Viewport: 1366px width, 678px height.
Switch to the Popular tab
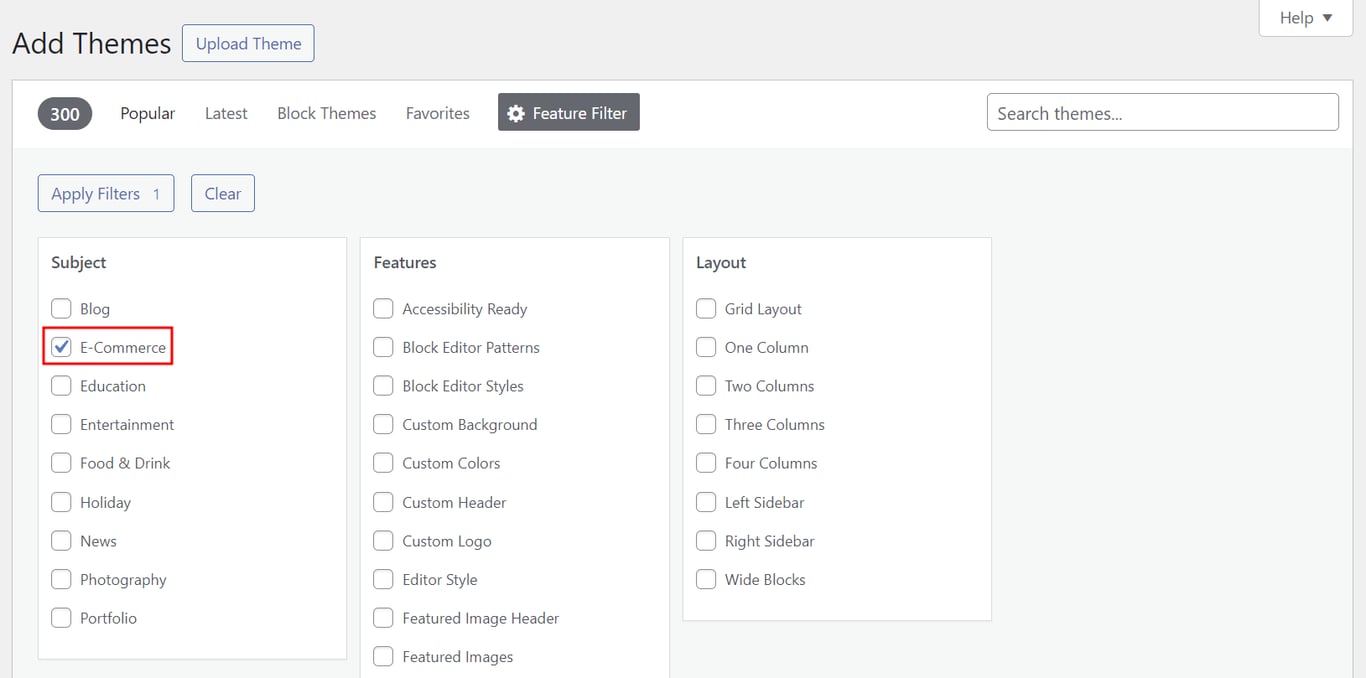pyautogui.click(x=146, y=113)
